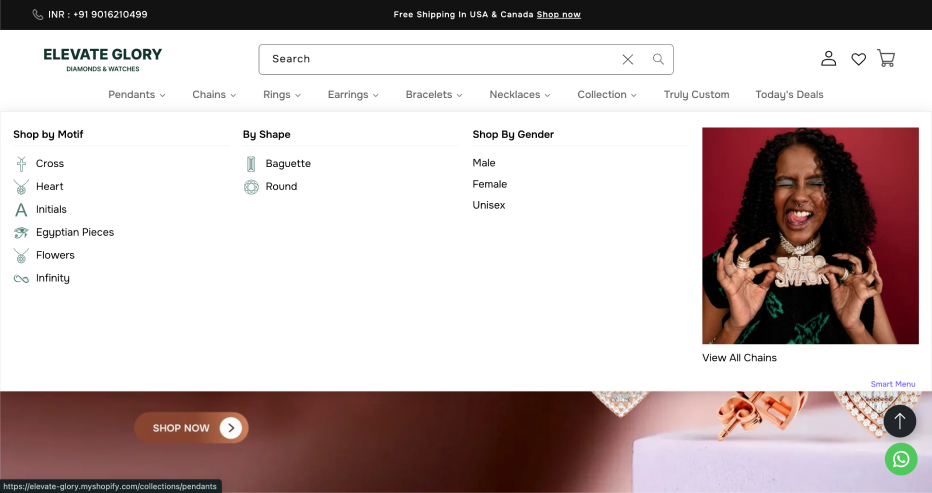This screenshot has height=493, width=932.
Task: Select the Infinity motif link
Action: [52, 278]
